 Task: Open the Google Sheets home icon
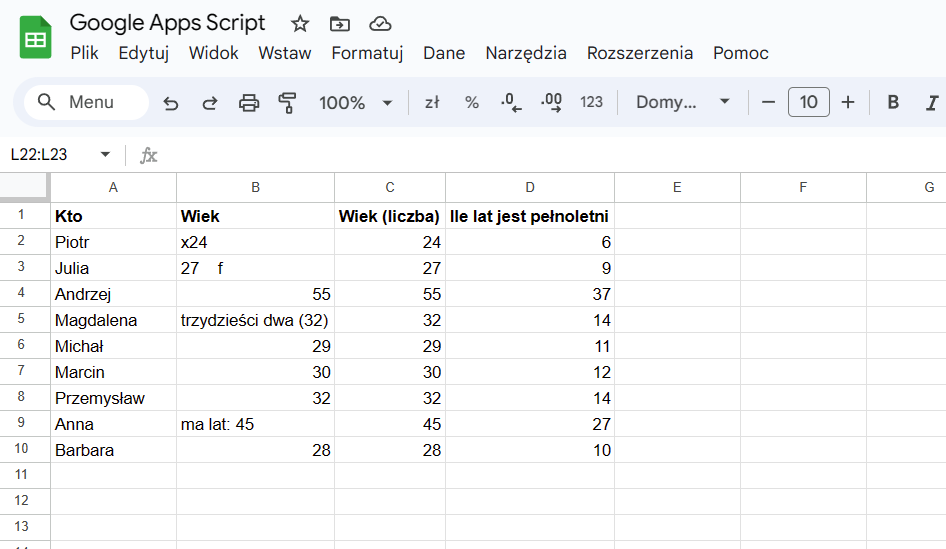tap(35, 38)
